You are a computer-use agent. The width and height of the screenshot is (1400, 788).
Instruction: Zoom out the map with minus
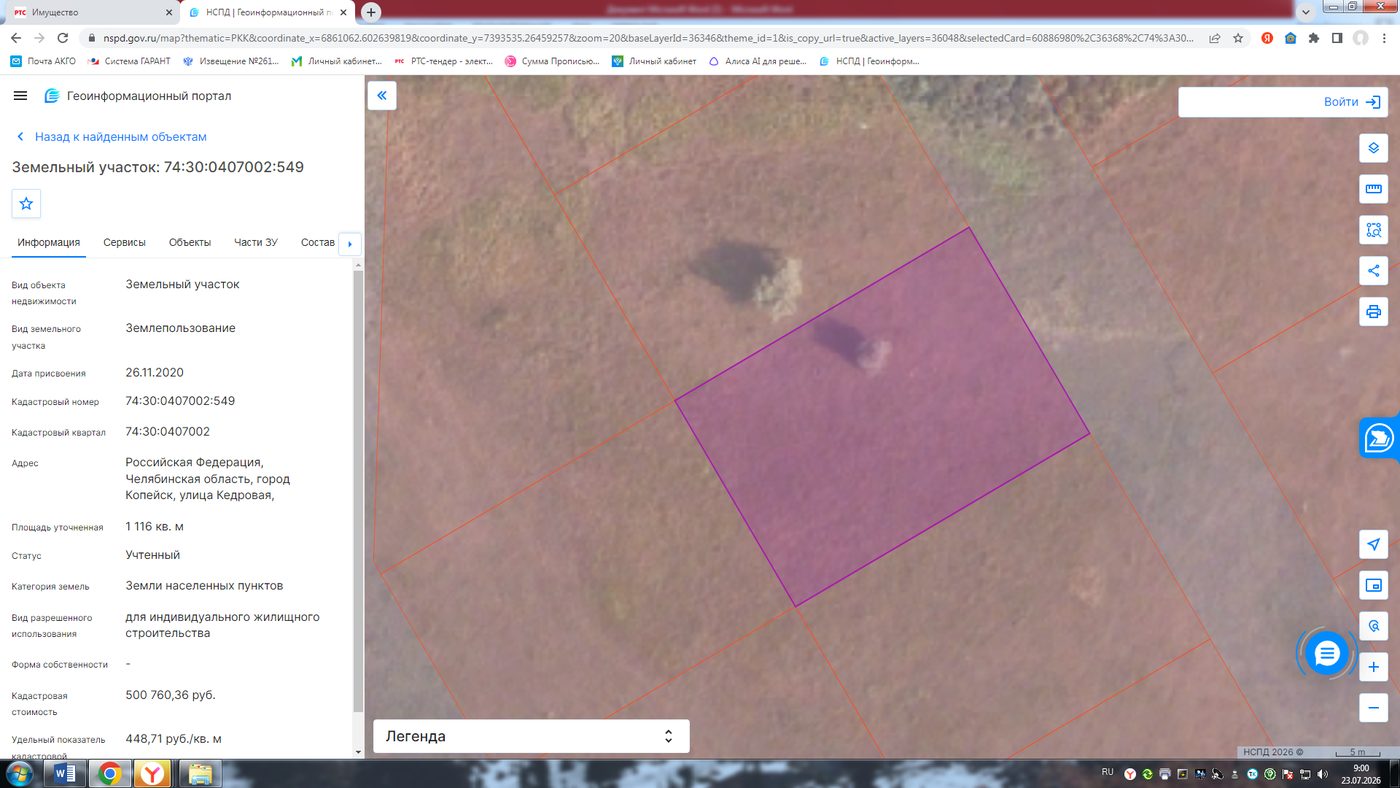[x=1373, y=708]
